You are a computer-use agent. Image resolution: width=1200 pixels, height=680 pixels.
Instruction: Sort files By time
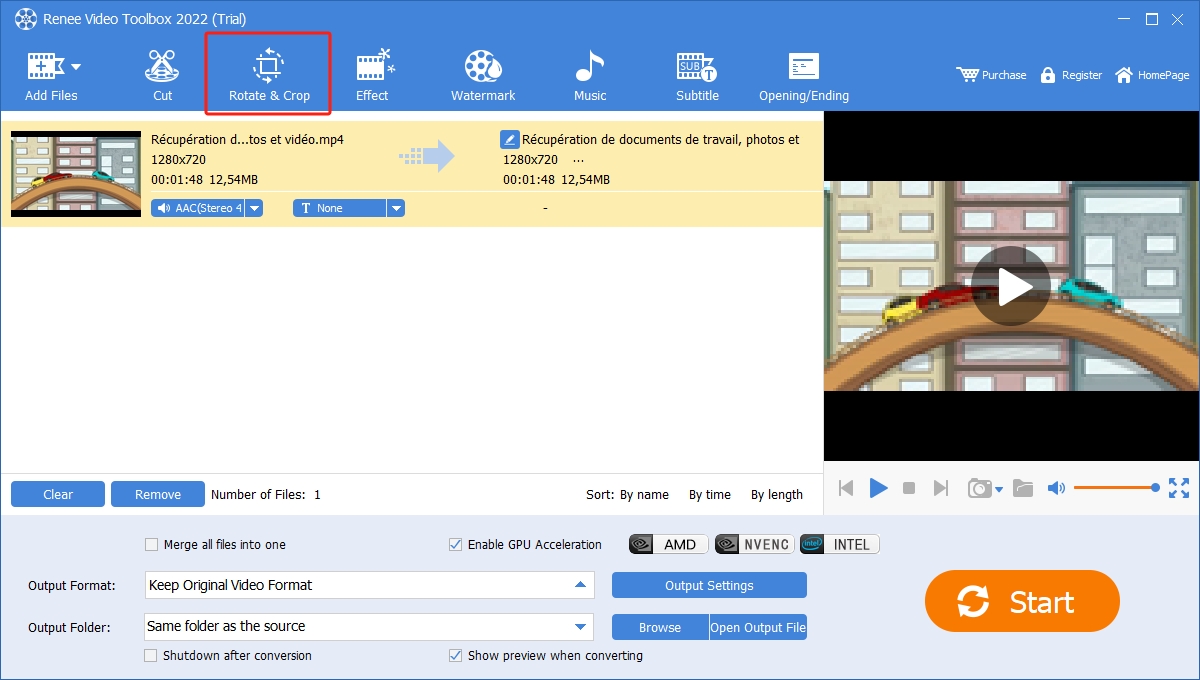pyautogui.click(x=710, y=494)
